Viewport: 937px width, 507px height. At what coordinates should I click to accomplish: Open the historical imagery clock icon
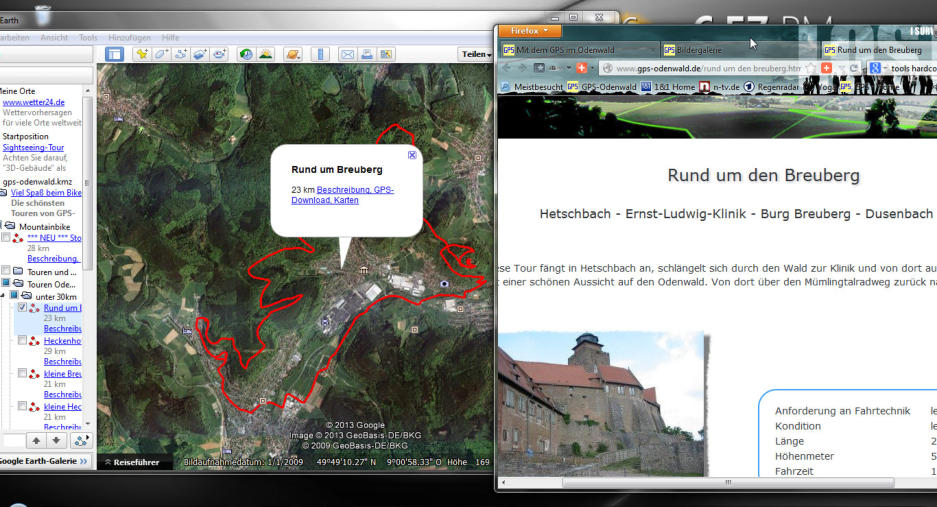tap(246, 54)
